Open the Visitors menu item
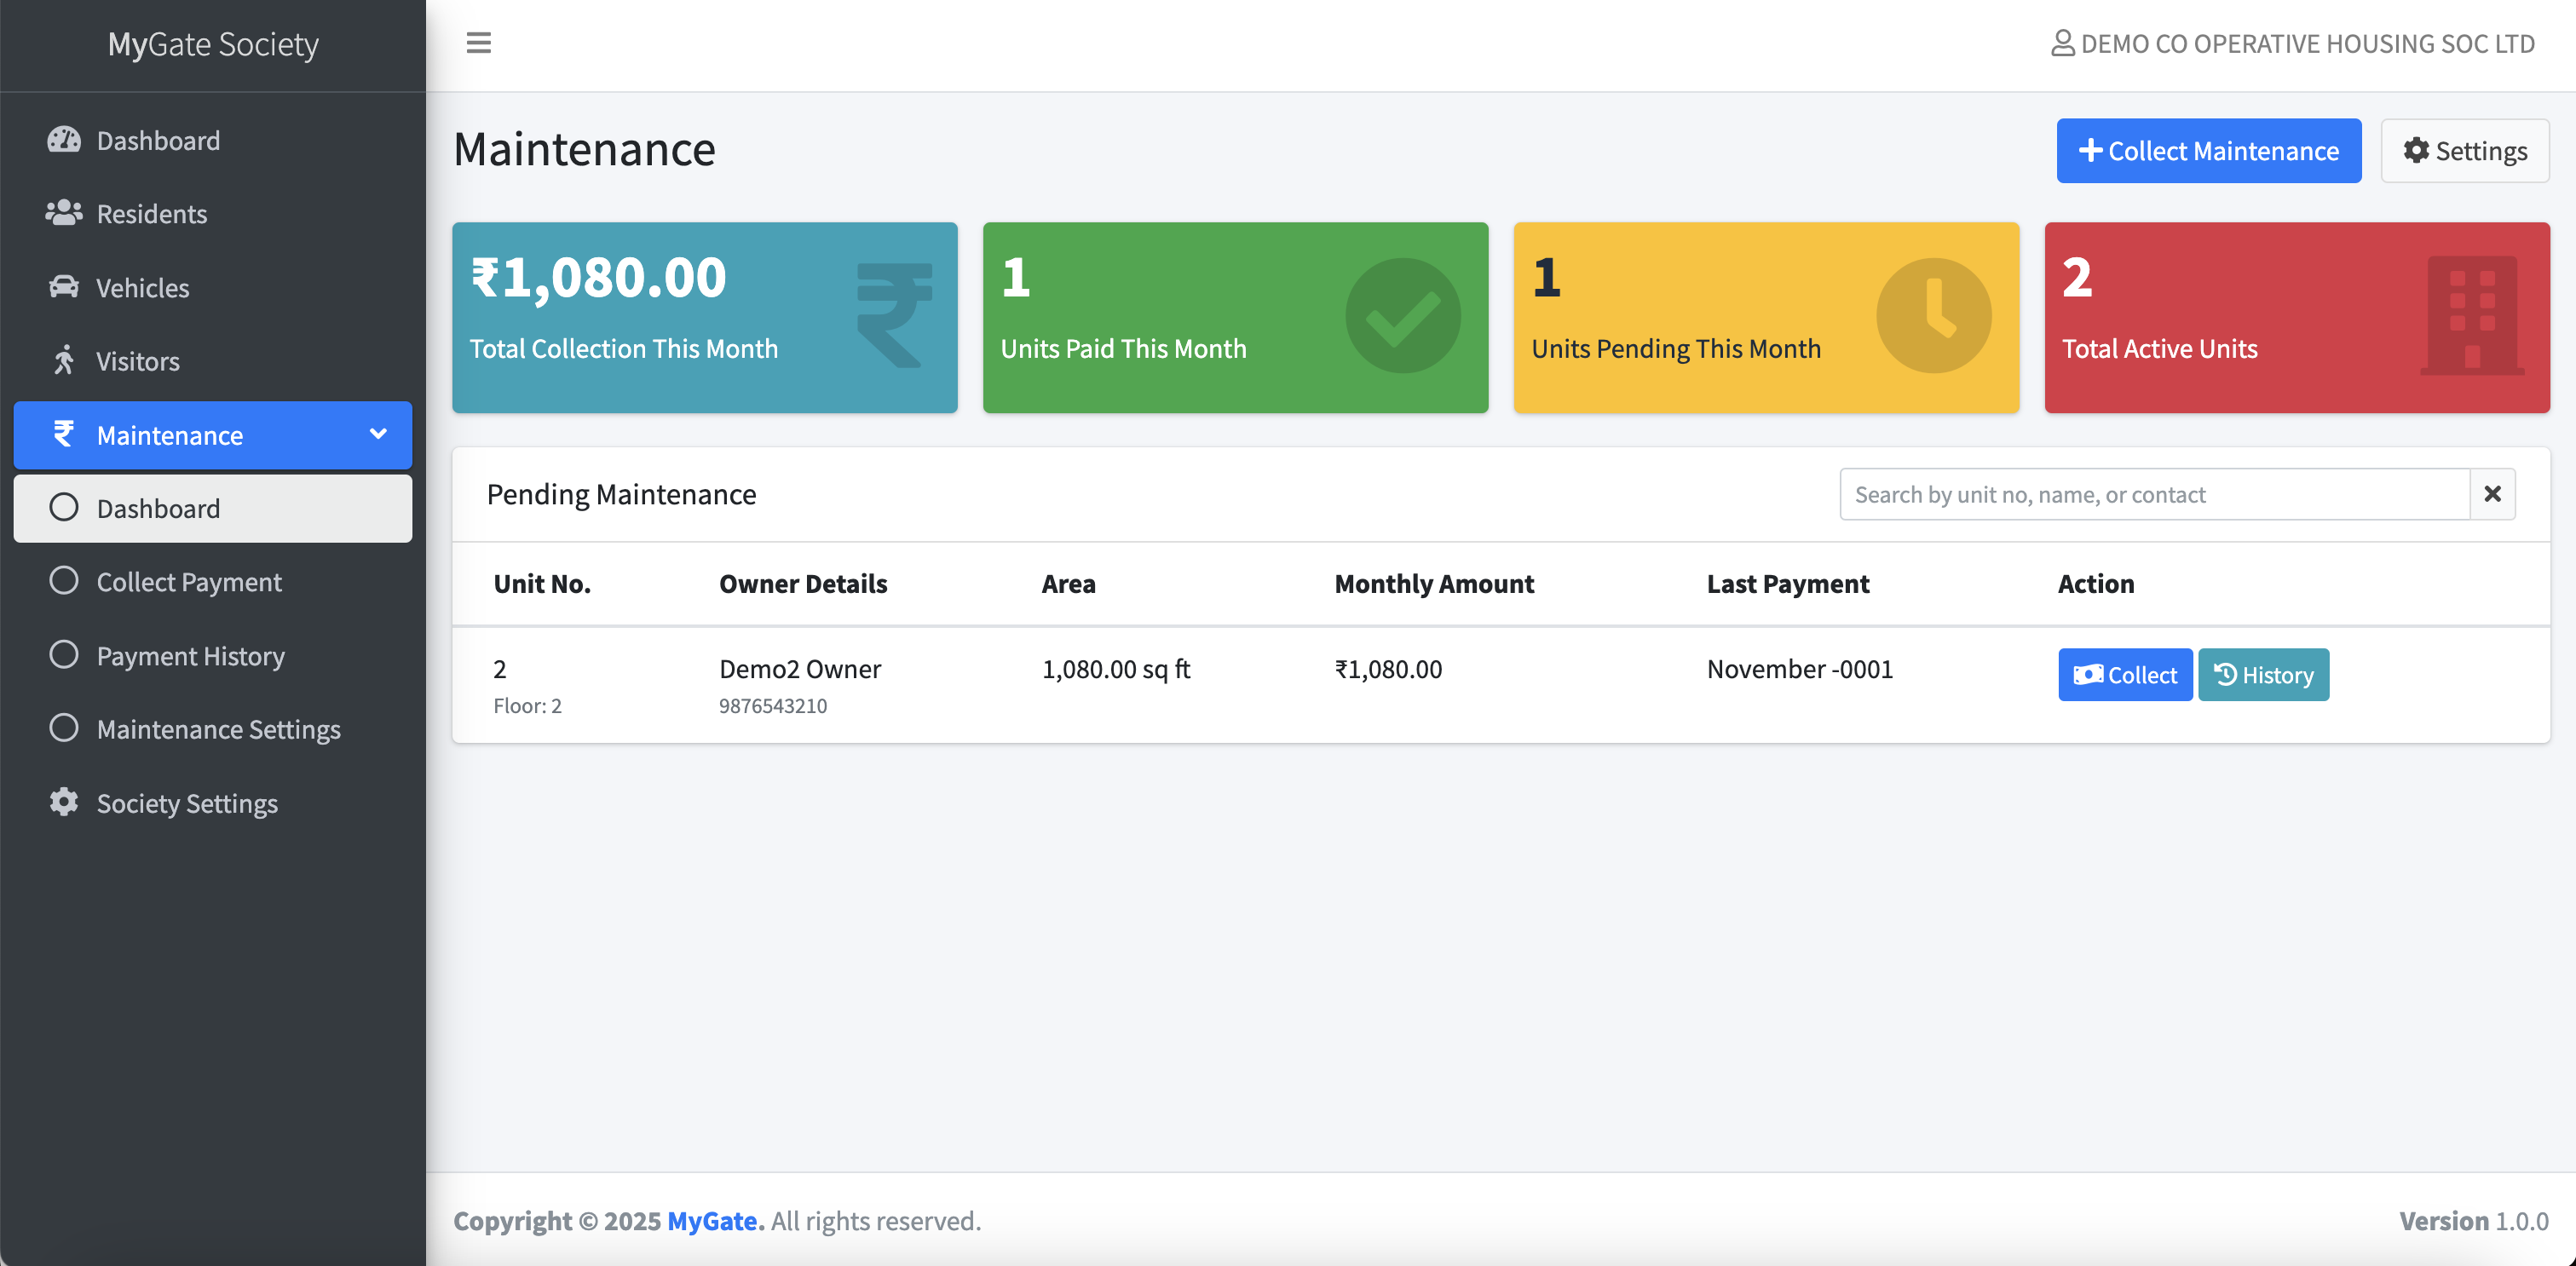Screen dimensions: 2576x1266 pos(213,360)
